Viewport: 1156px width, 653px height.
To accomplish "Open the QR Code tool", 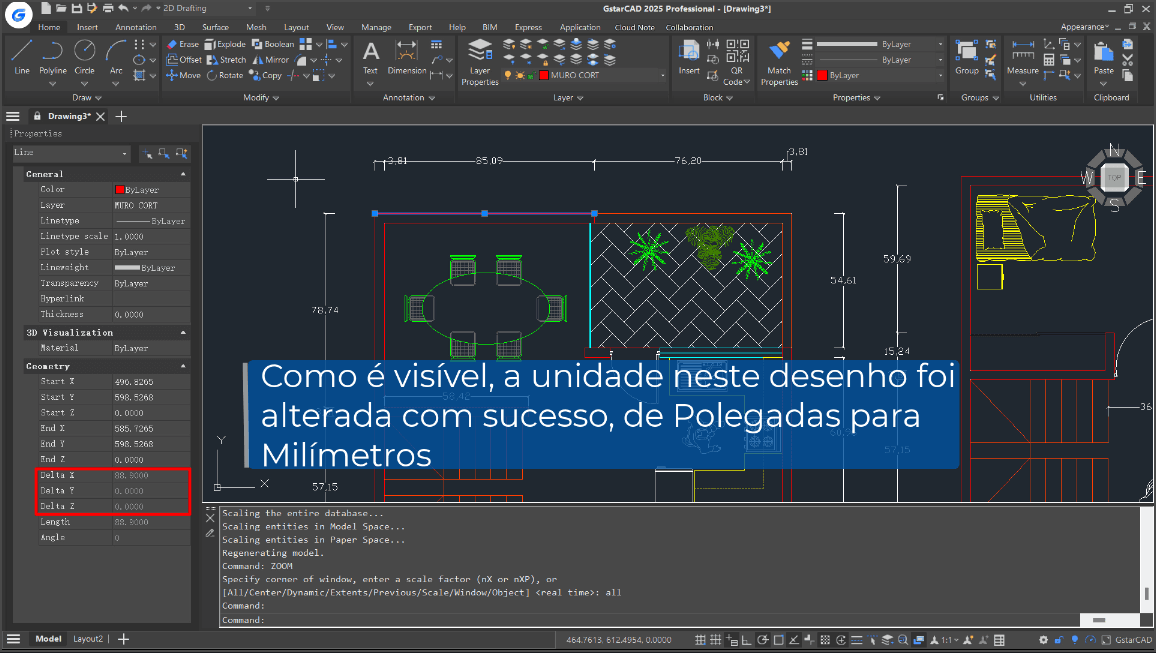I will coord(737,62).
